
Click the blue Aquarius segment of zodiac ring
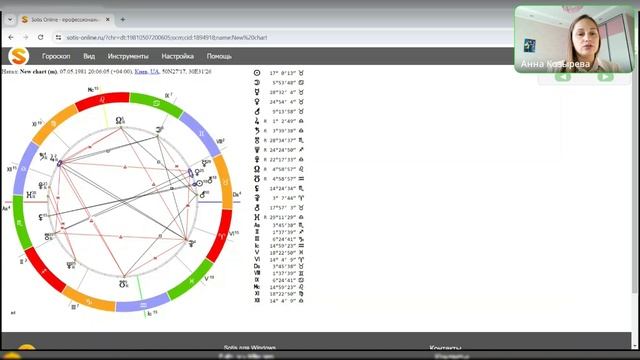pyautogui.click(x=142, y=304)
